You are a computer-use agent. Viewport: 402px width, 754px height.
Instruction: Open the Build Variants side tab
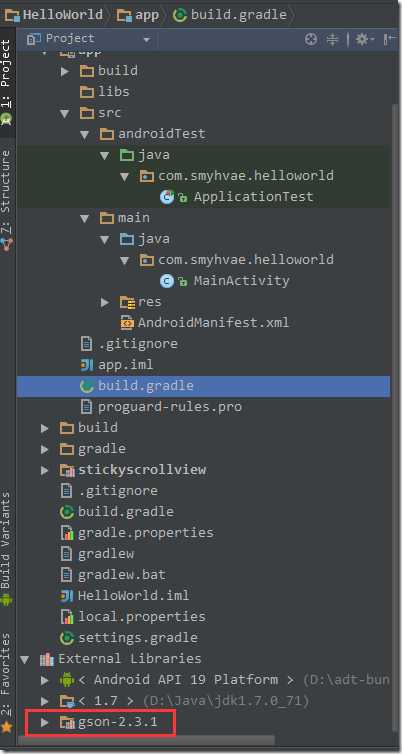pos(6,548)
